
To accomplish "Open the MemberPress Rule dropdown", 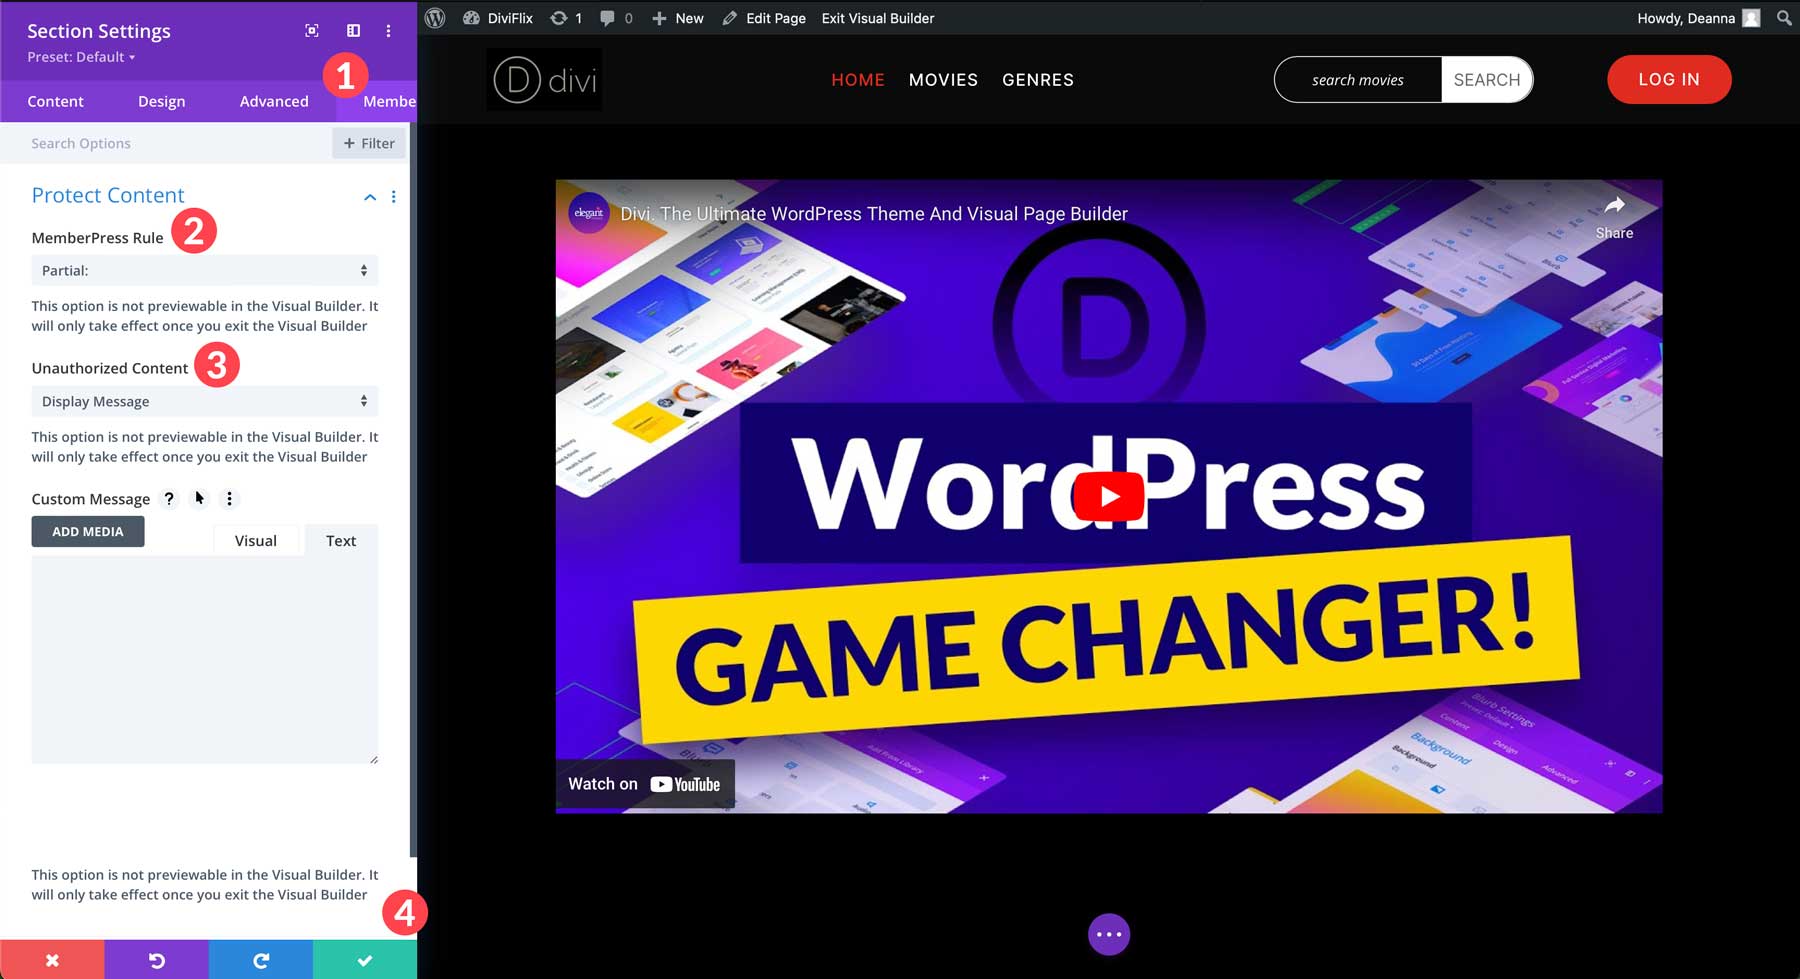I will 205,270.
